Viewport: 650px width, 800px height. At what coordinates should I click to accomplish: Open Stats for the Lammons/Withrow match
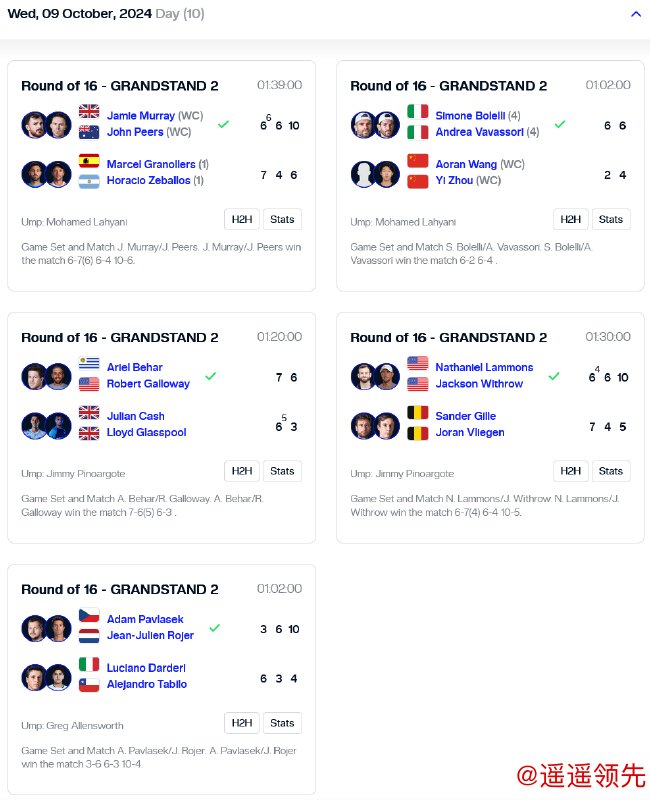tap(611, 472)
